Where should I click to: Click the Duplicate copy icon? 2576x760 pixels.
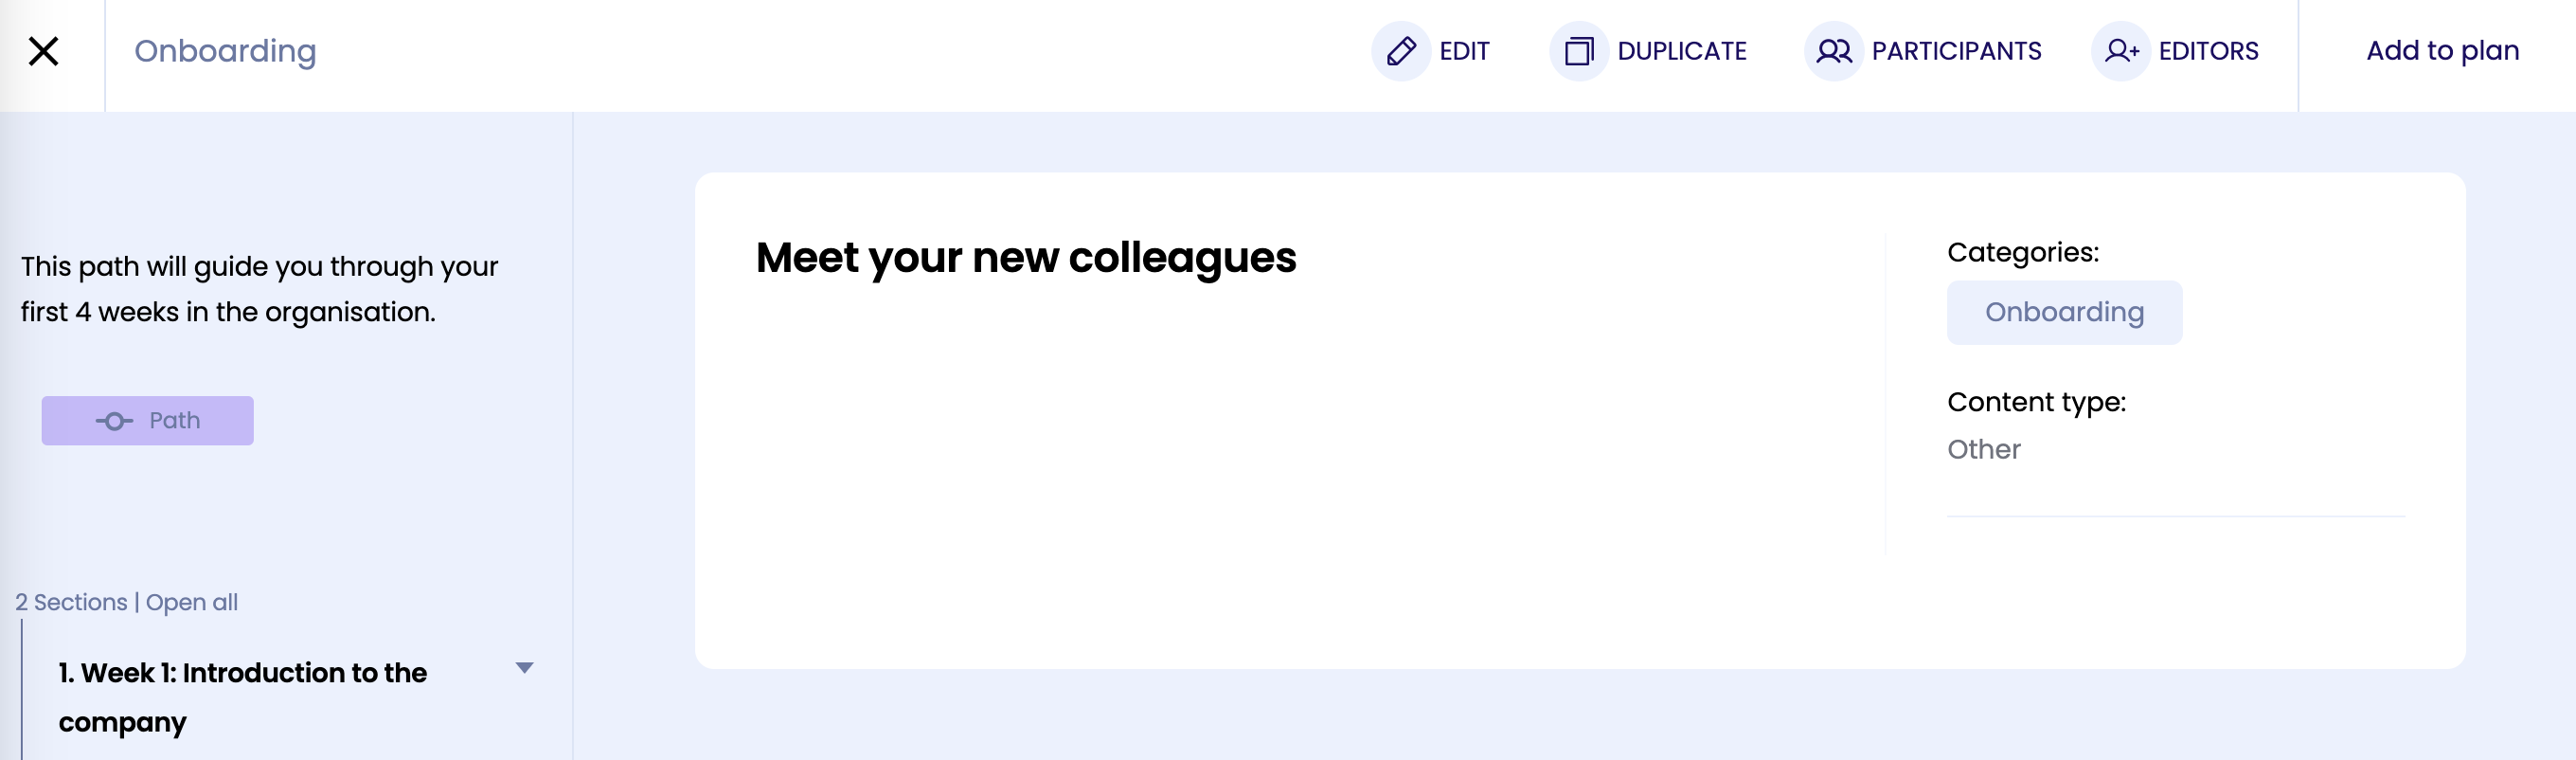click(x=1579, y=51)
